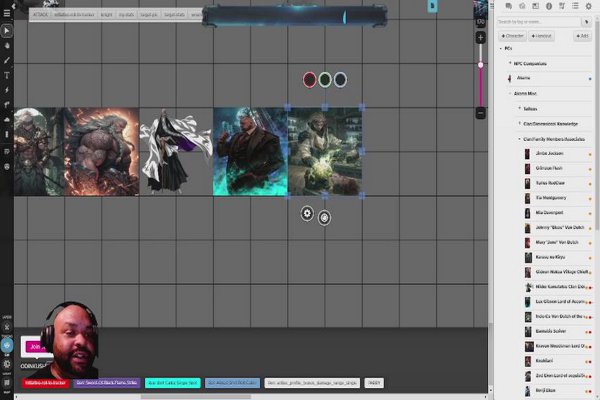
Task: Click the zoom out minus button
Action: (481, 113)
